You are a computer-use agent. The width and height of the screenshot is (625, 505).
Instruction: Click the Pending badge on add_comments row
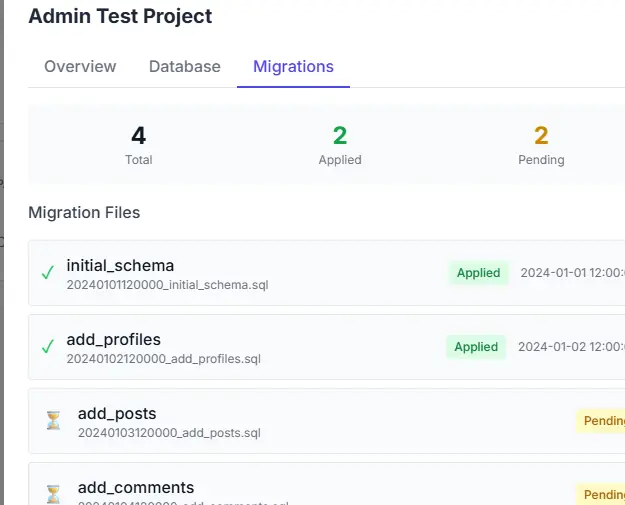click(601, 495)
